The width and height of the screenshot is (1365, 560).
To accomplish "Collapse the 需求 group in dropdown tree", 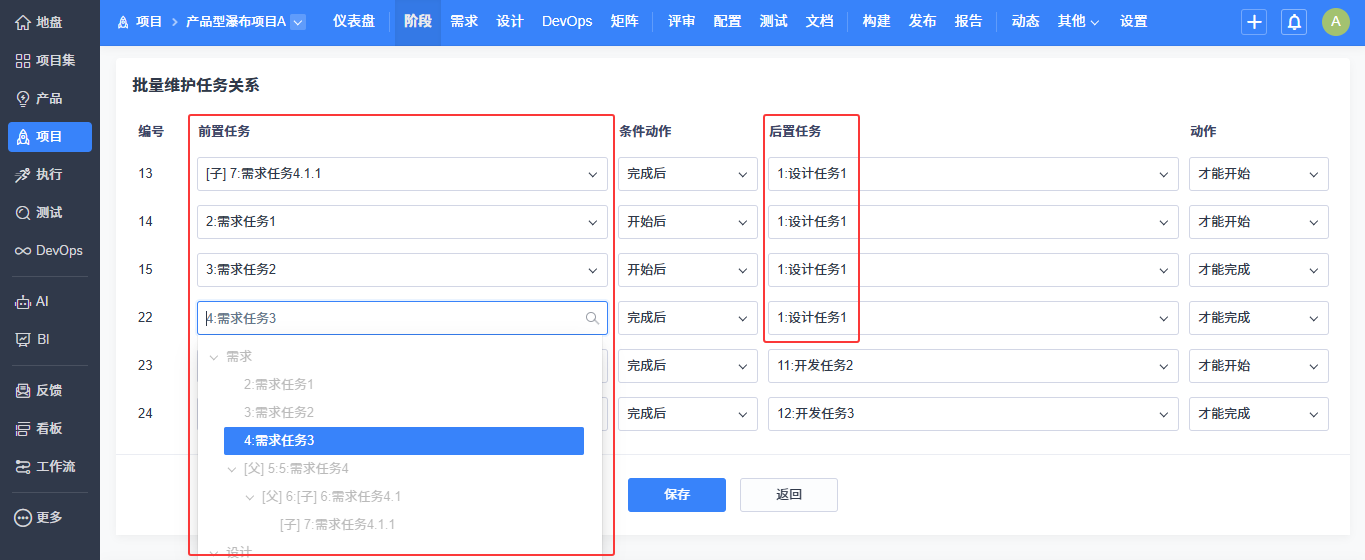I will click(x=213, y=356).
